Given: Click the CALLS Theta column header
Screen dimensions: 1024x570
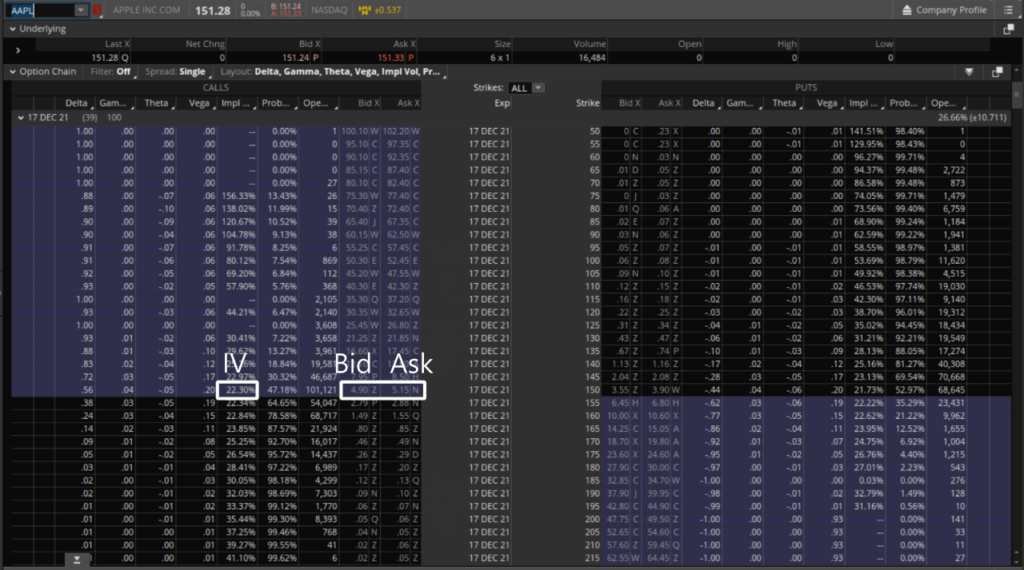Looking at the screenshot, I should coord(157,103).
